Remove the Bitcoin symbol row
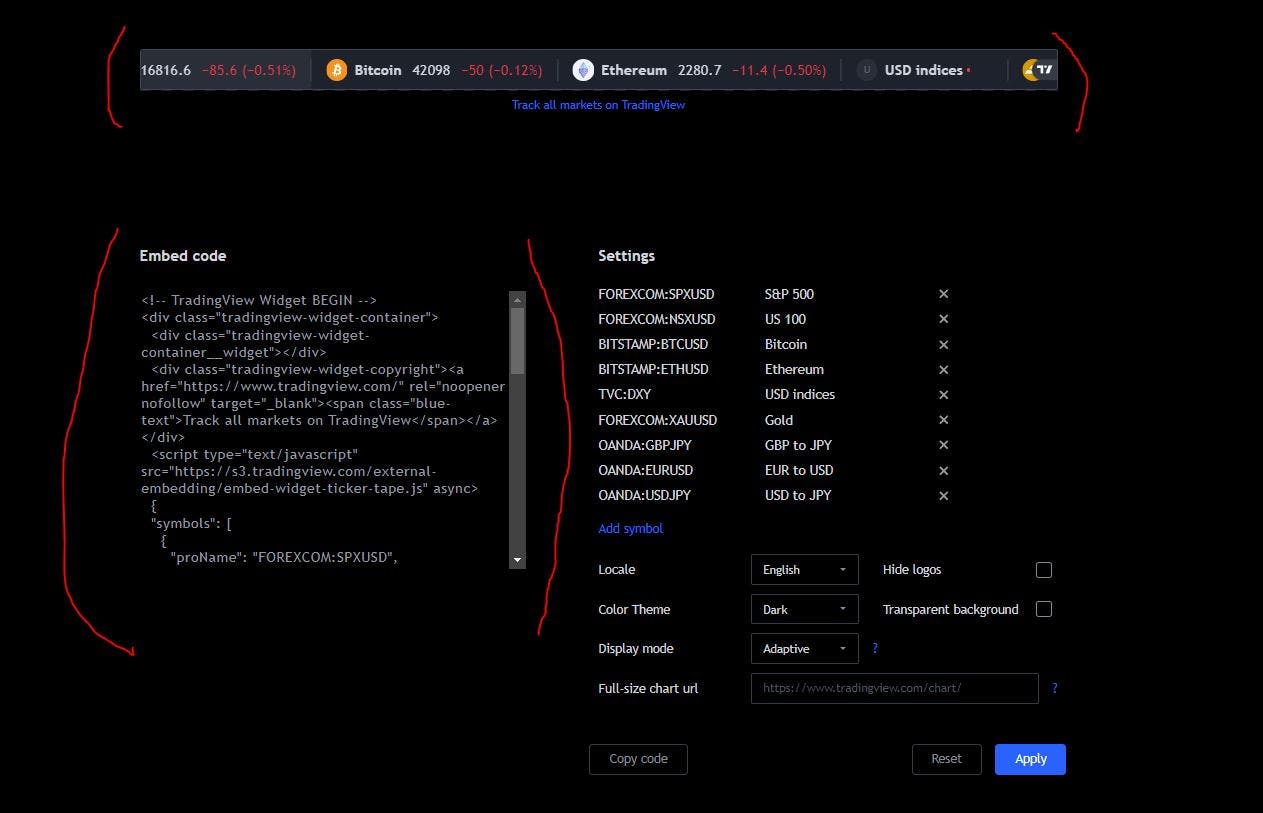The height and width of the screenshot is (813, 1263). pyautogui.click(x=943, y=345)
